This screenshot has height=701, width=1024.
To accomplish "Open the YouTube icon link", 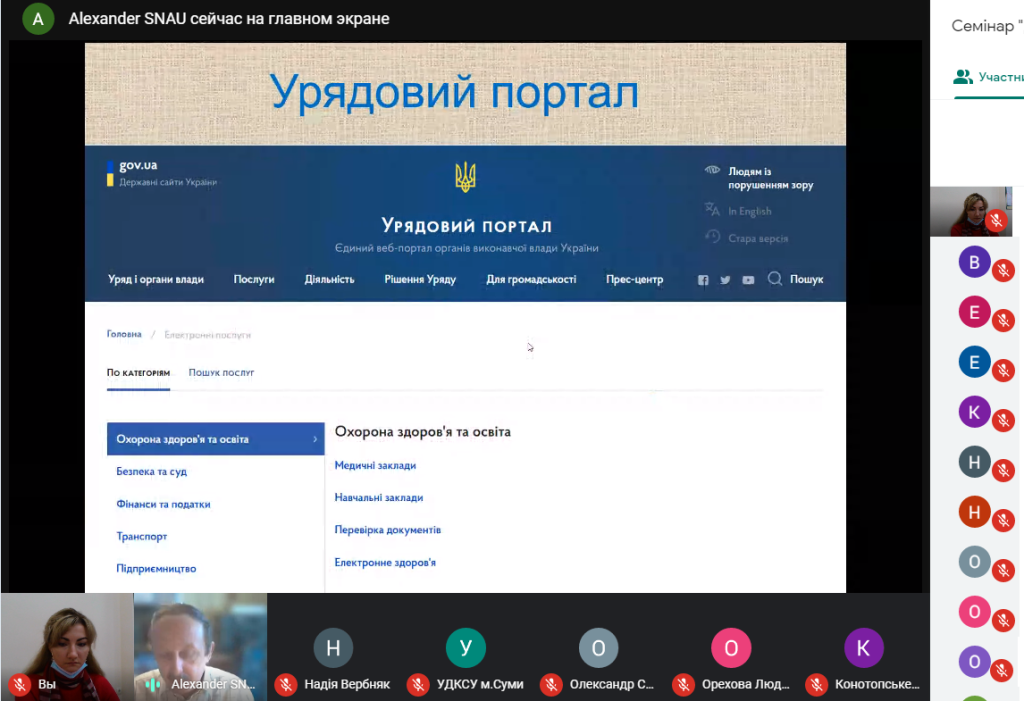I will pos(748,280).
